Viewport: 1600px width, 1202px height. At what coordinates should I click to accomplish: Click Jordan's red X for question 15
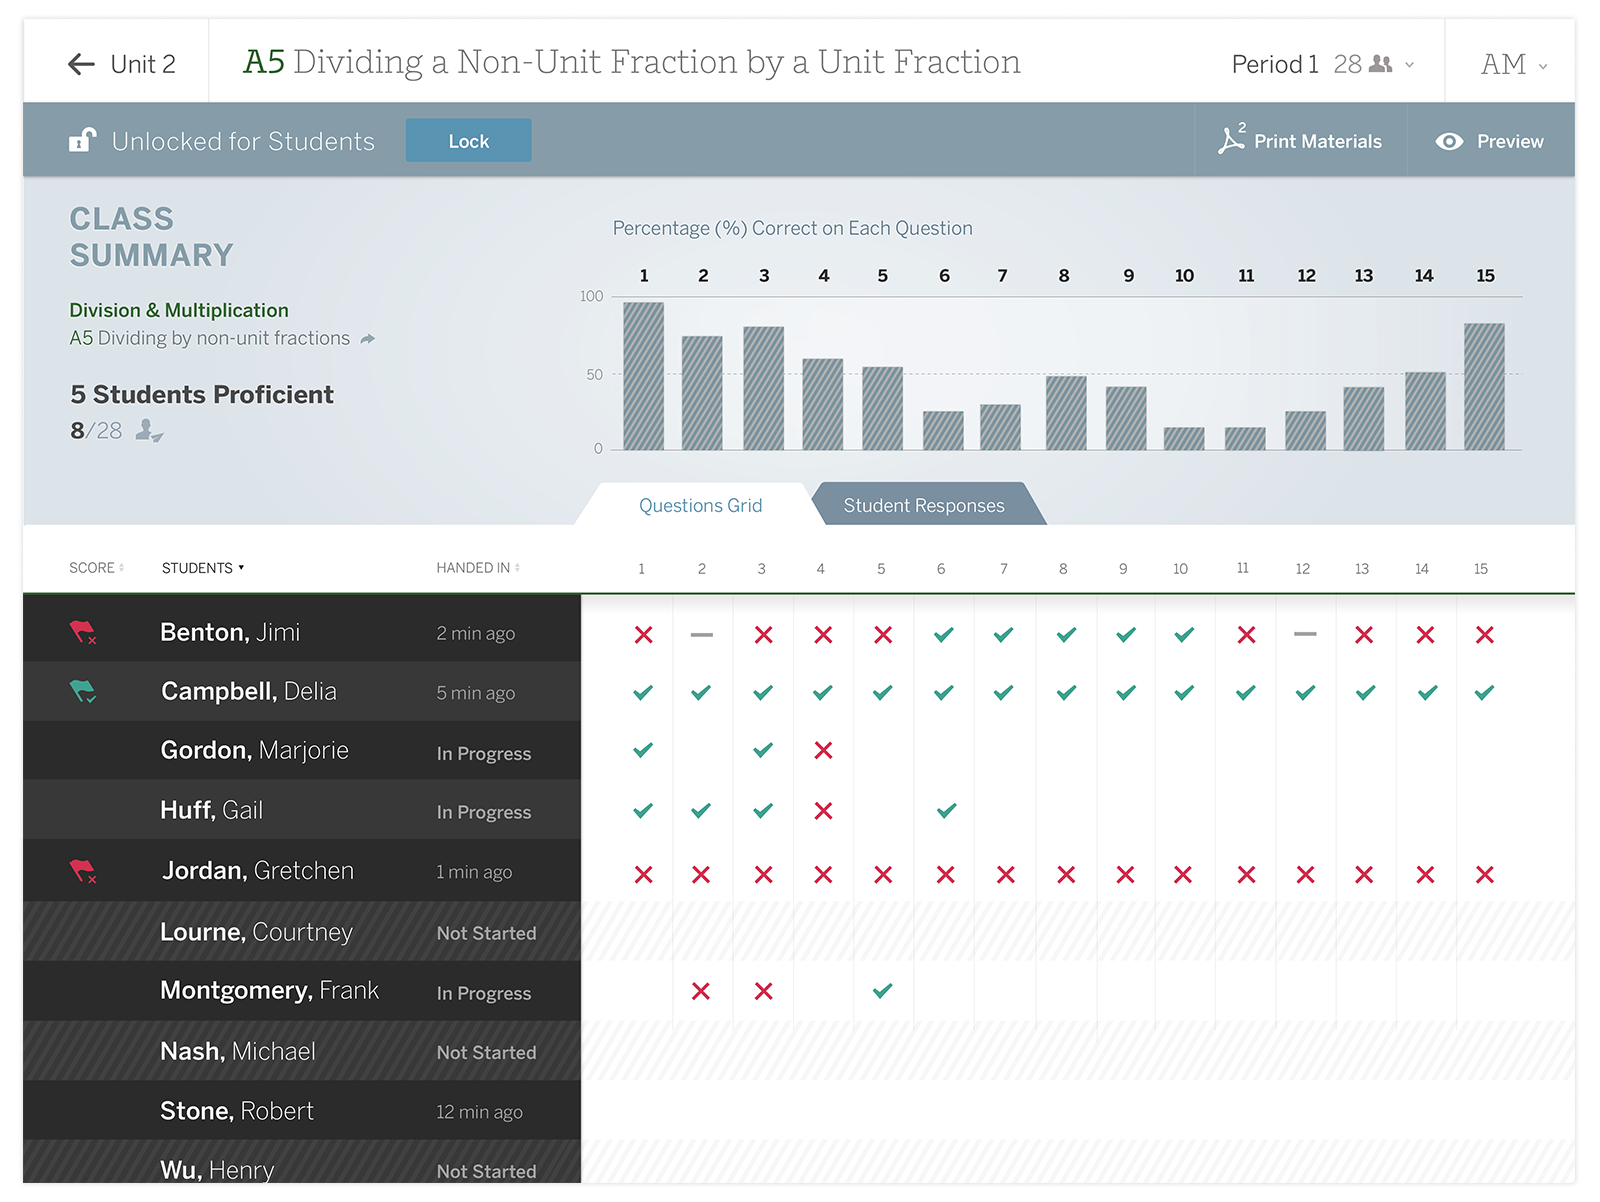click(1484, 874)
